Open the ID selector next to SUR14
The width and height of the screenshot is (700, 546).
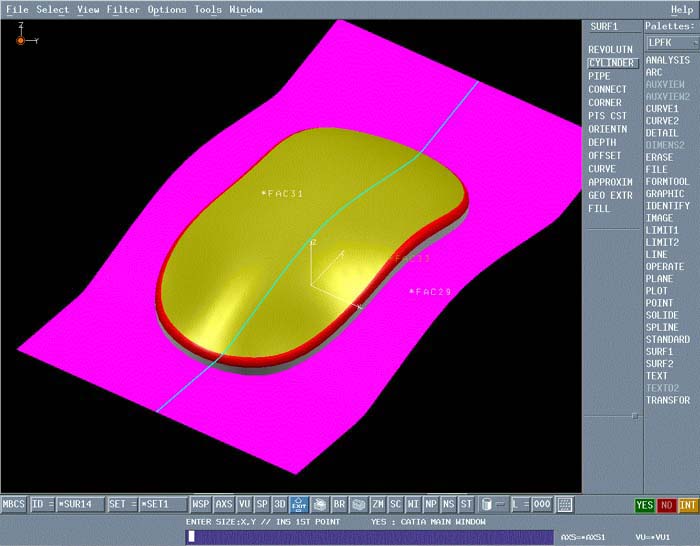pyautogui.click(x=42, y=505)
